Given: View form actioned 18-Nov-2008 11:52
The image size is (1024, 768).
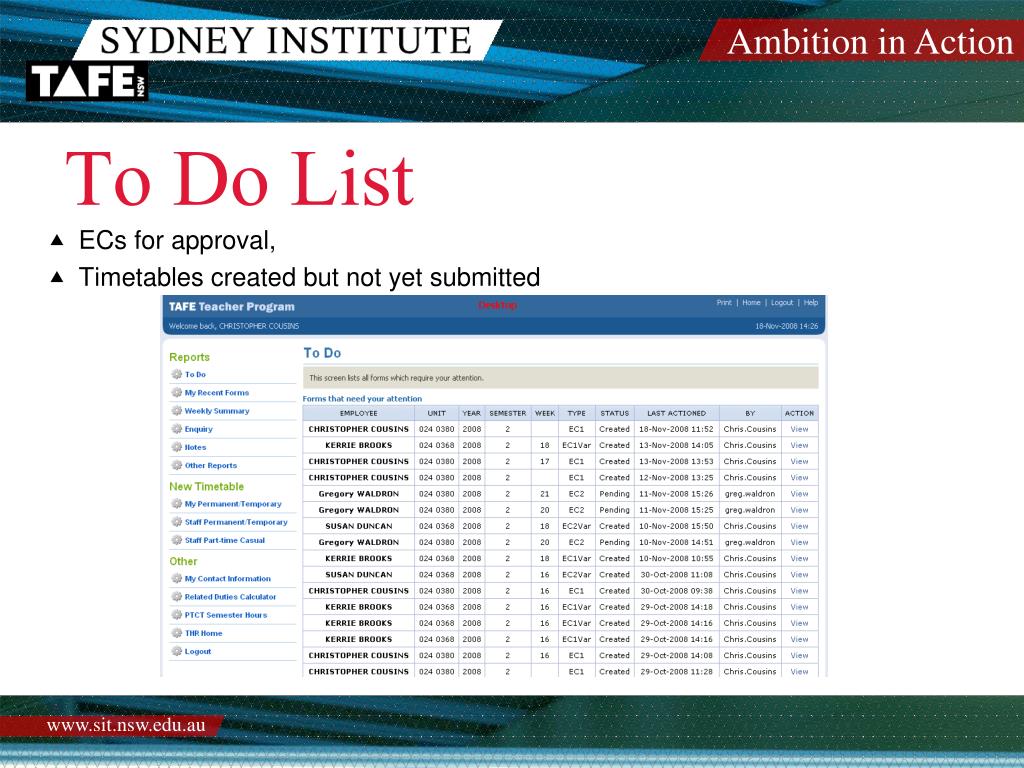Looking at the screenshot, I should [799, 430].
